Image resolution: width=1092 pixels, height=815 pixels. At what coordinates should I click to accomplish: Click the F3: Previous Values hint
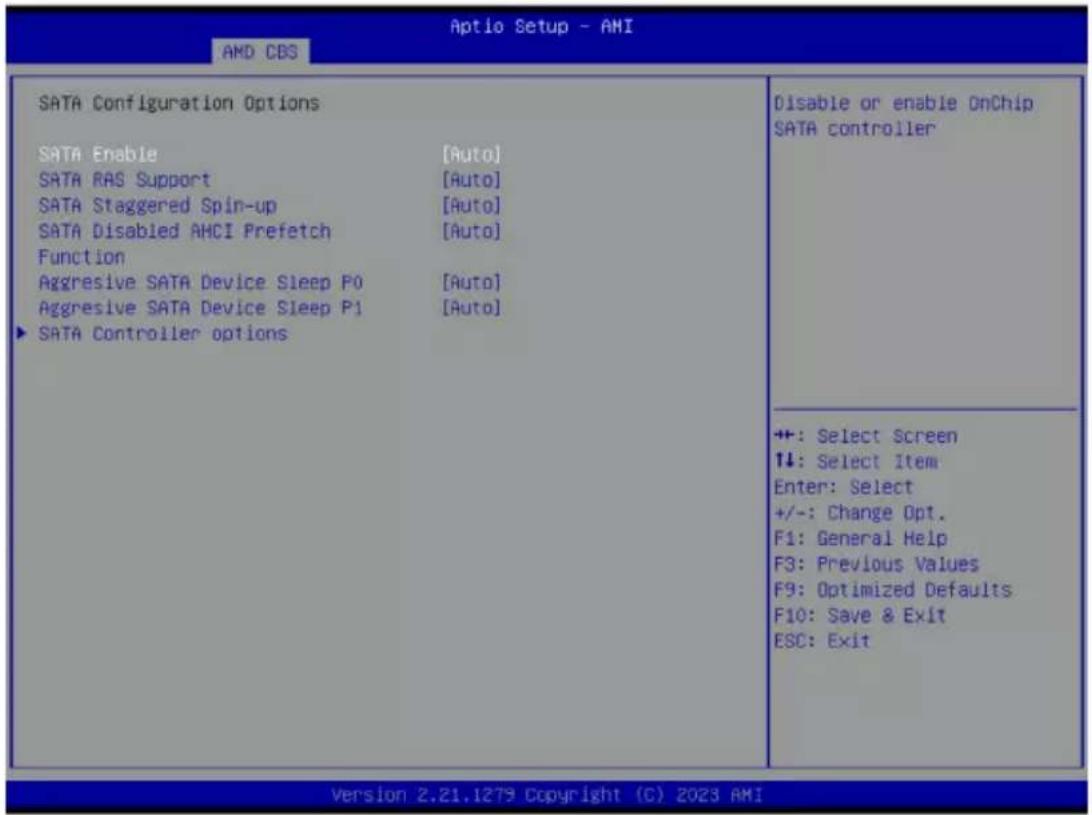[x=876, y=564]
